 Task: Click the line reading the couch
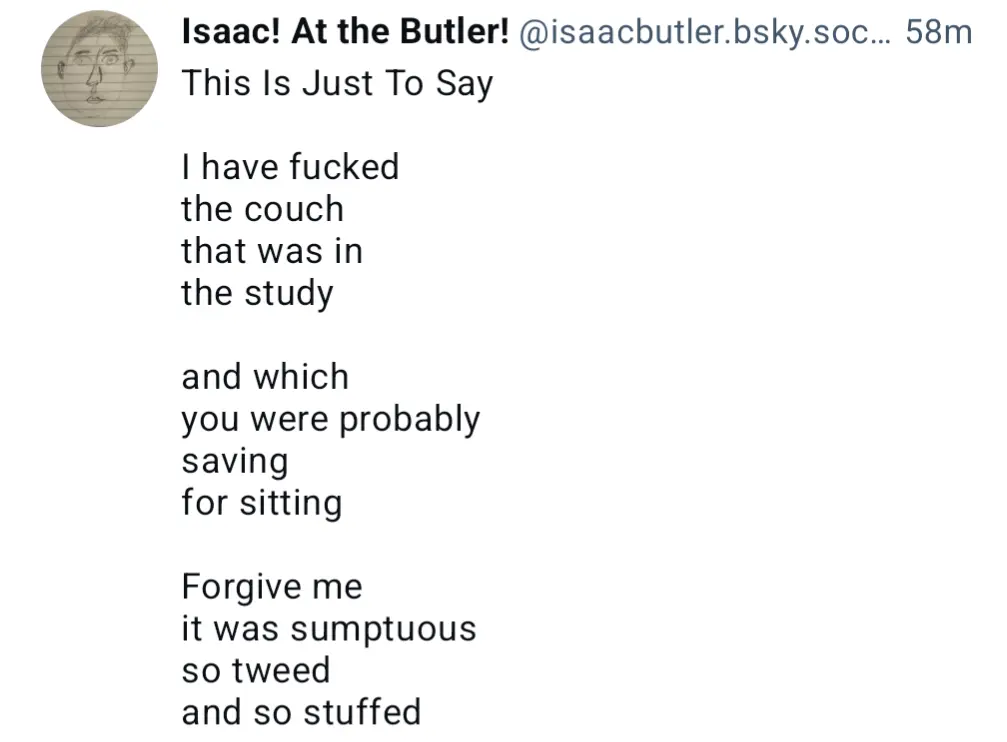(x=263, y=209)
